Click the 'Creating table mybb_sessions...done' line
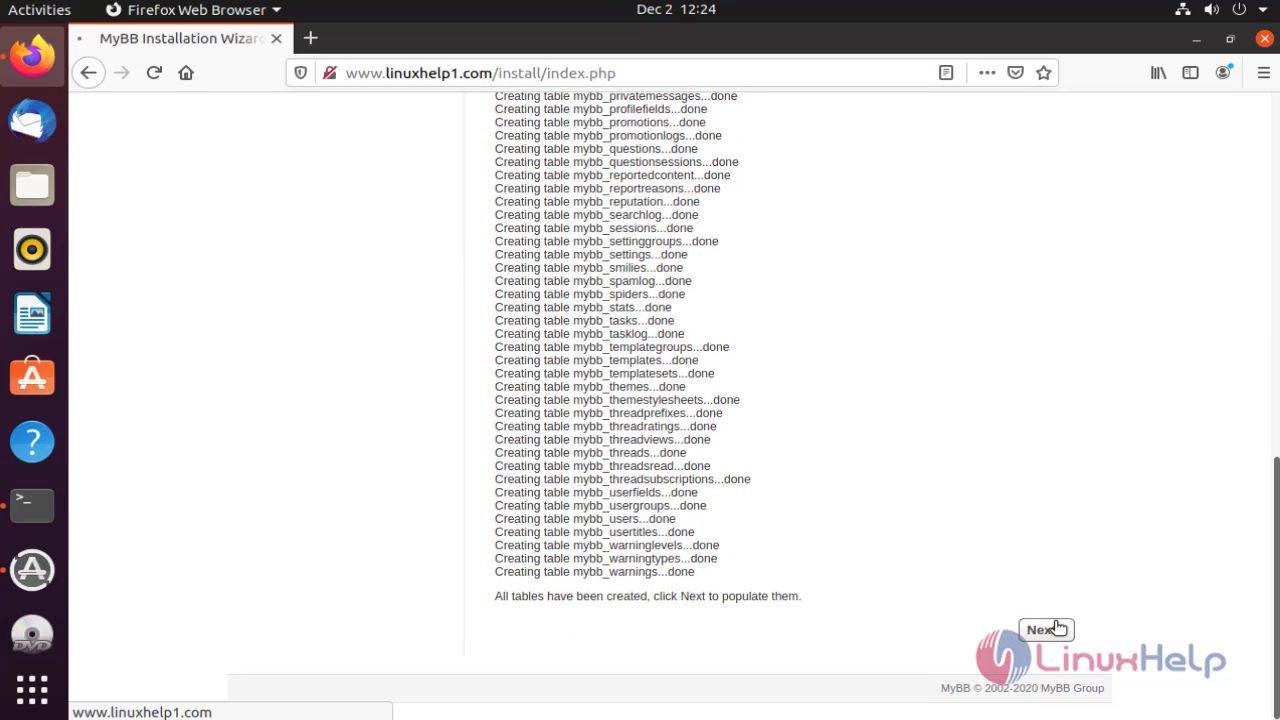Image resolution: width=1280 pixels, height=720 pixels. click(x=594, y=228)
